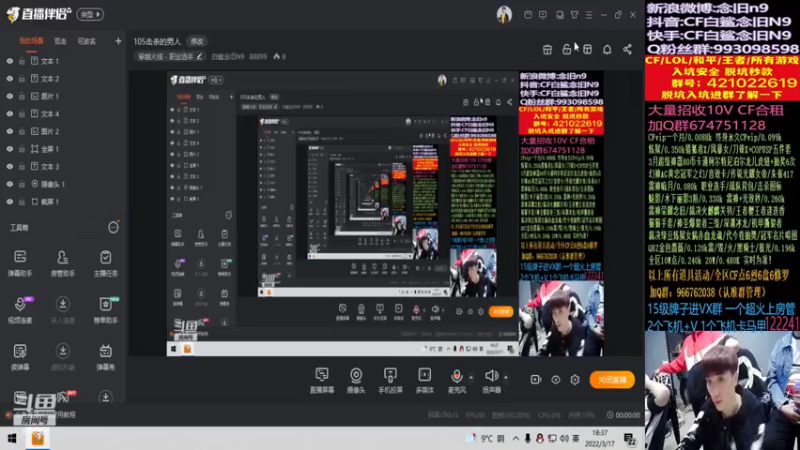The height and width of the screenshot is (450, 800).
Task: Hide the 文本 3 layer
Action: pyautogui.click(x=10, y=166)
